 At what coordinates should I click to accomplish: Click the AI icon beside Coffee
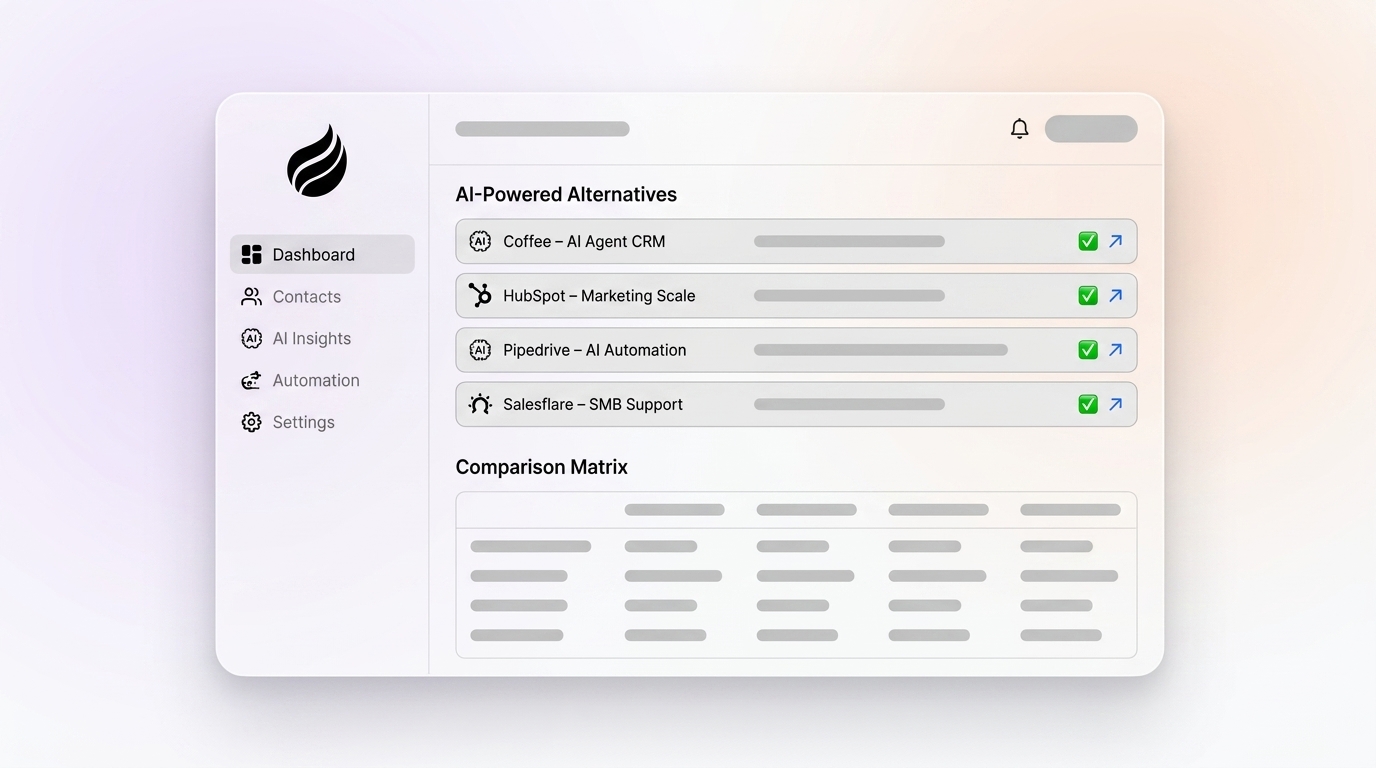coord(480,242)
